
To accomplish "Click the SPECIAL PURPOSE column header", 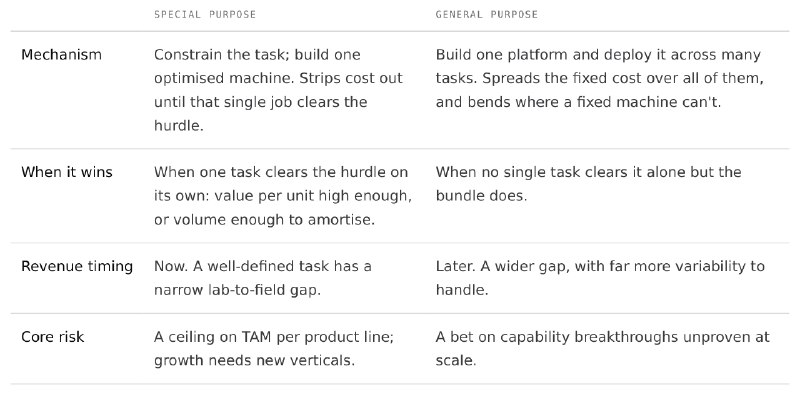I will click(205, 15).
